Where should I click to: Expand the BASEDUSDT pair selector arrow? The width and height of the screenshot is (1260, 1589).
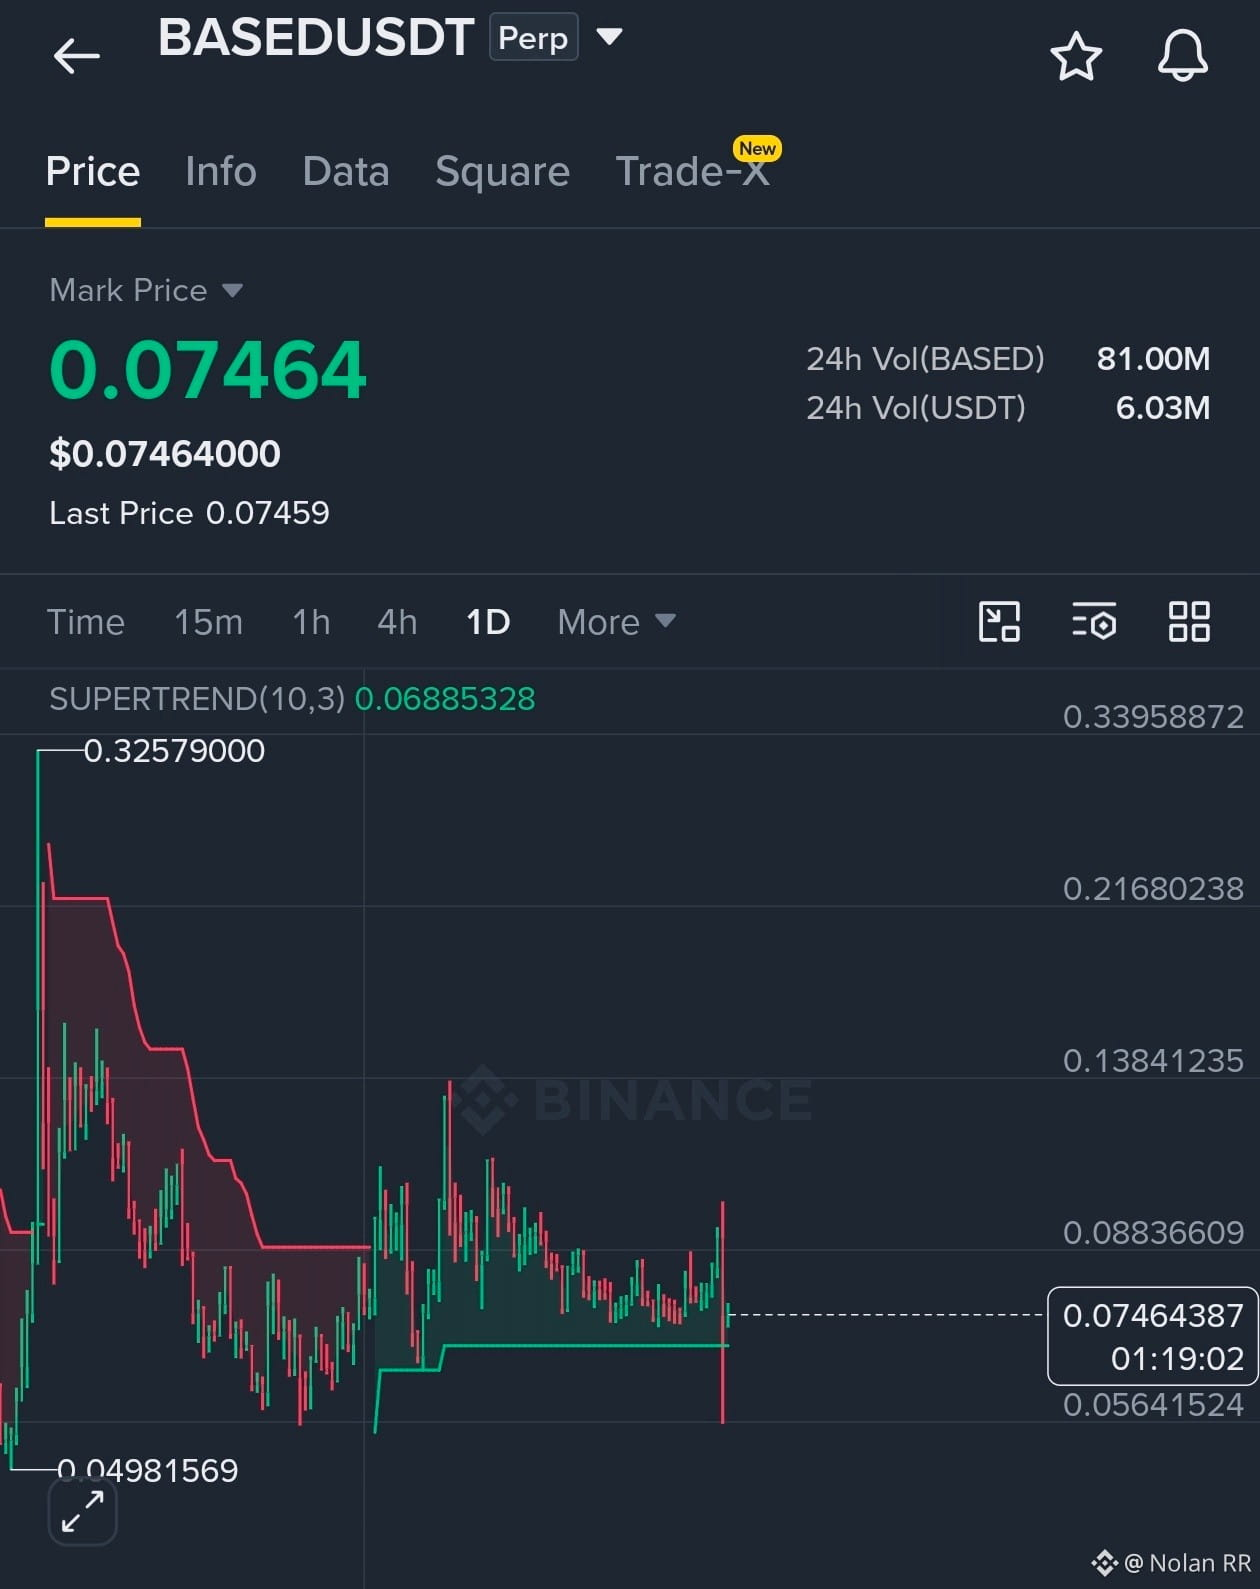click(x=609, y=37)
